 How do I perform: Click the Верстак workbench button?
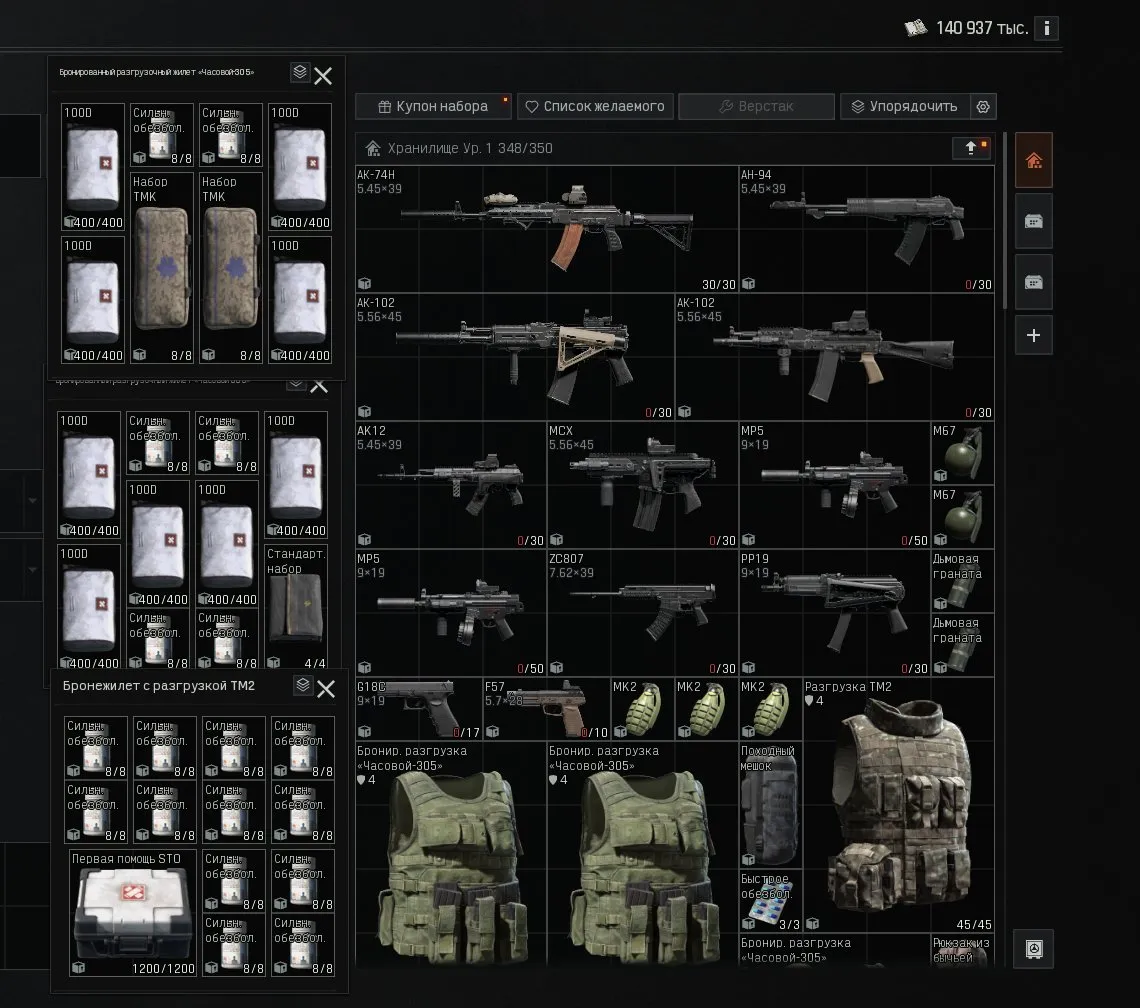[756, 106]
